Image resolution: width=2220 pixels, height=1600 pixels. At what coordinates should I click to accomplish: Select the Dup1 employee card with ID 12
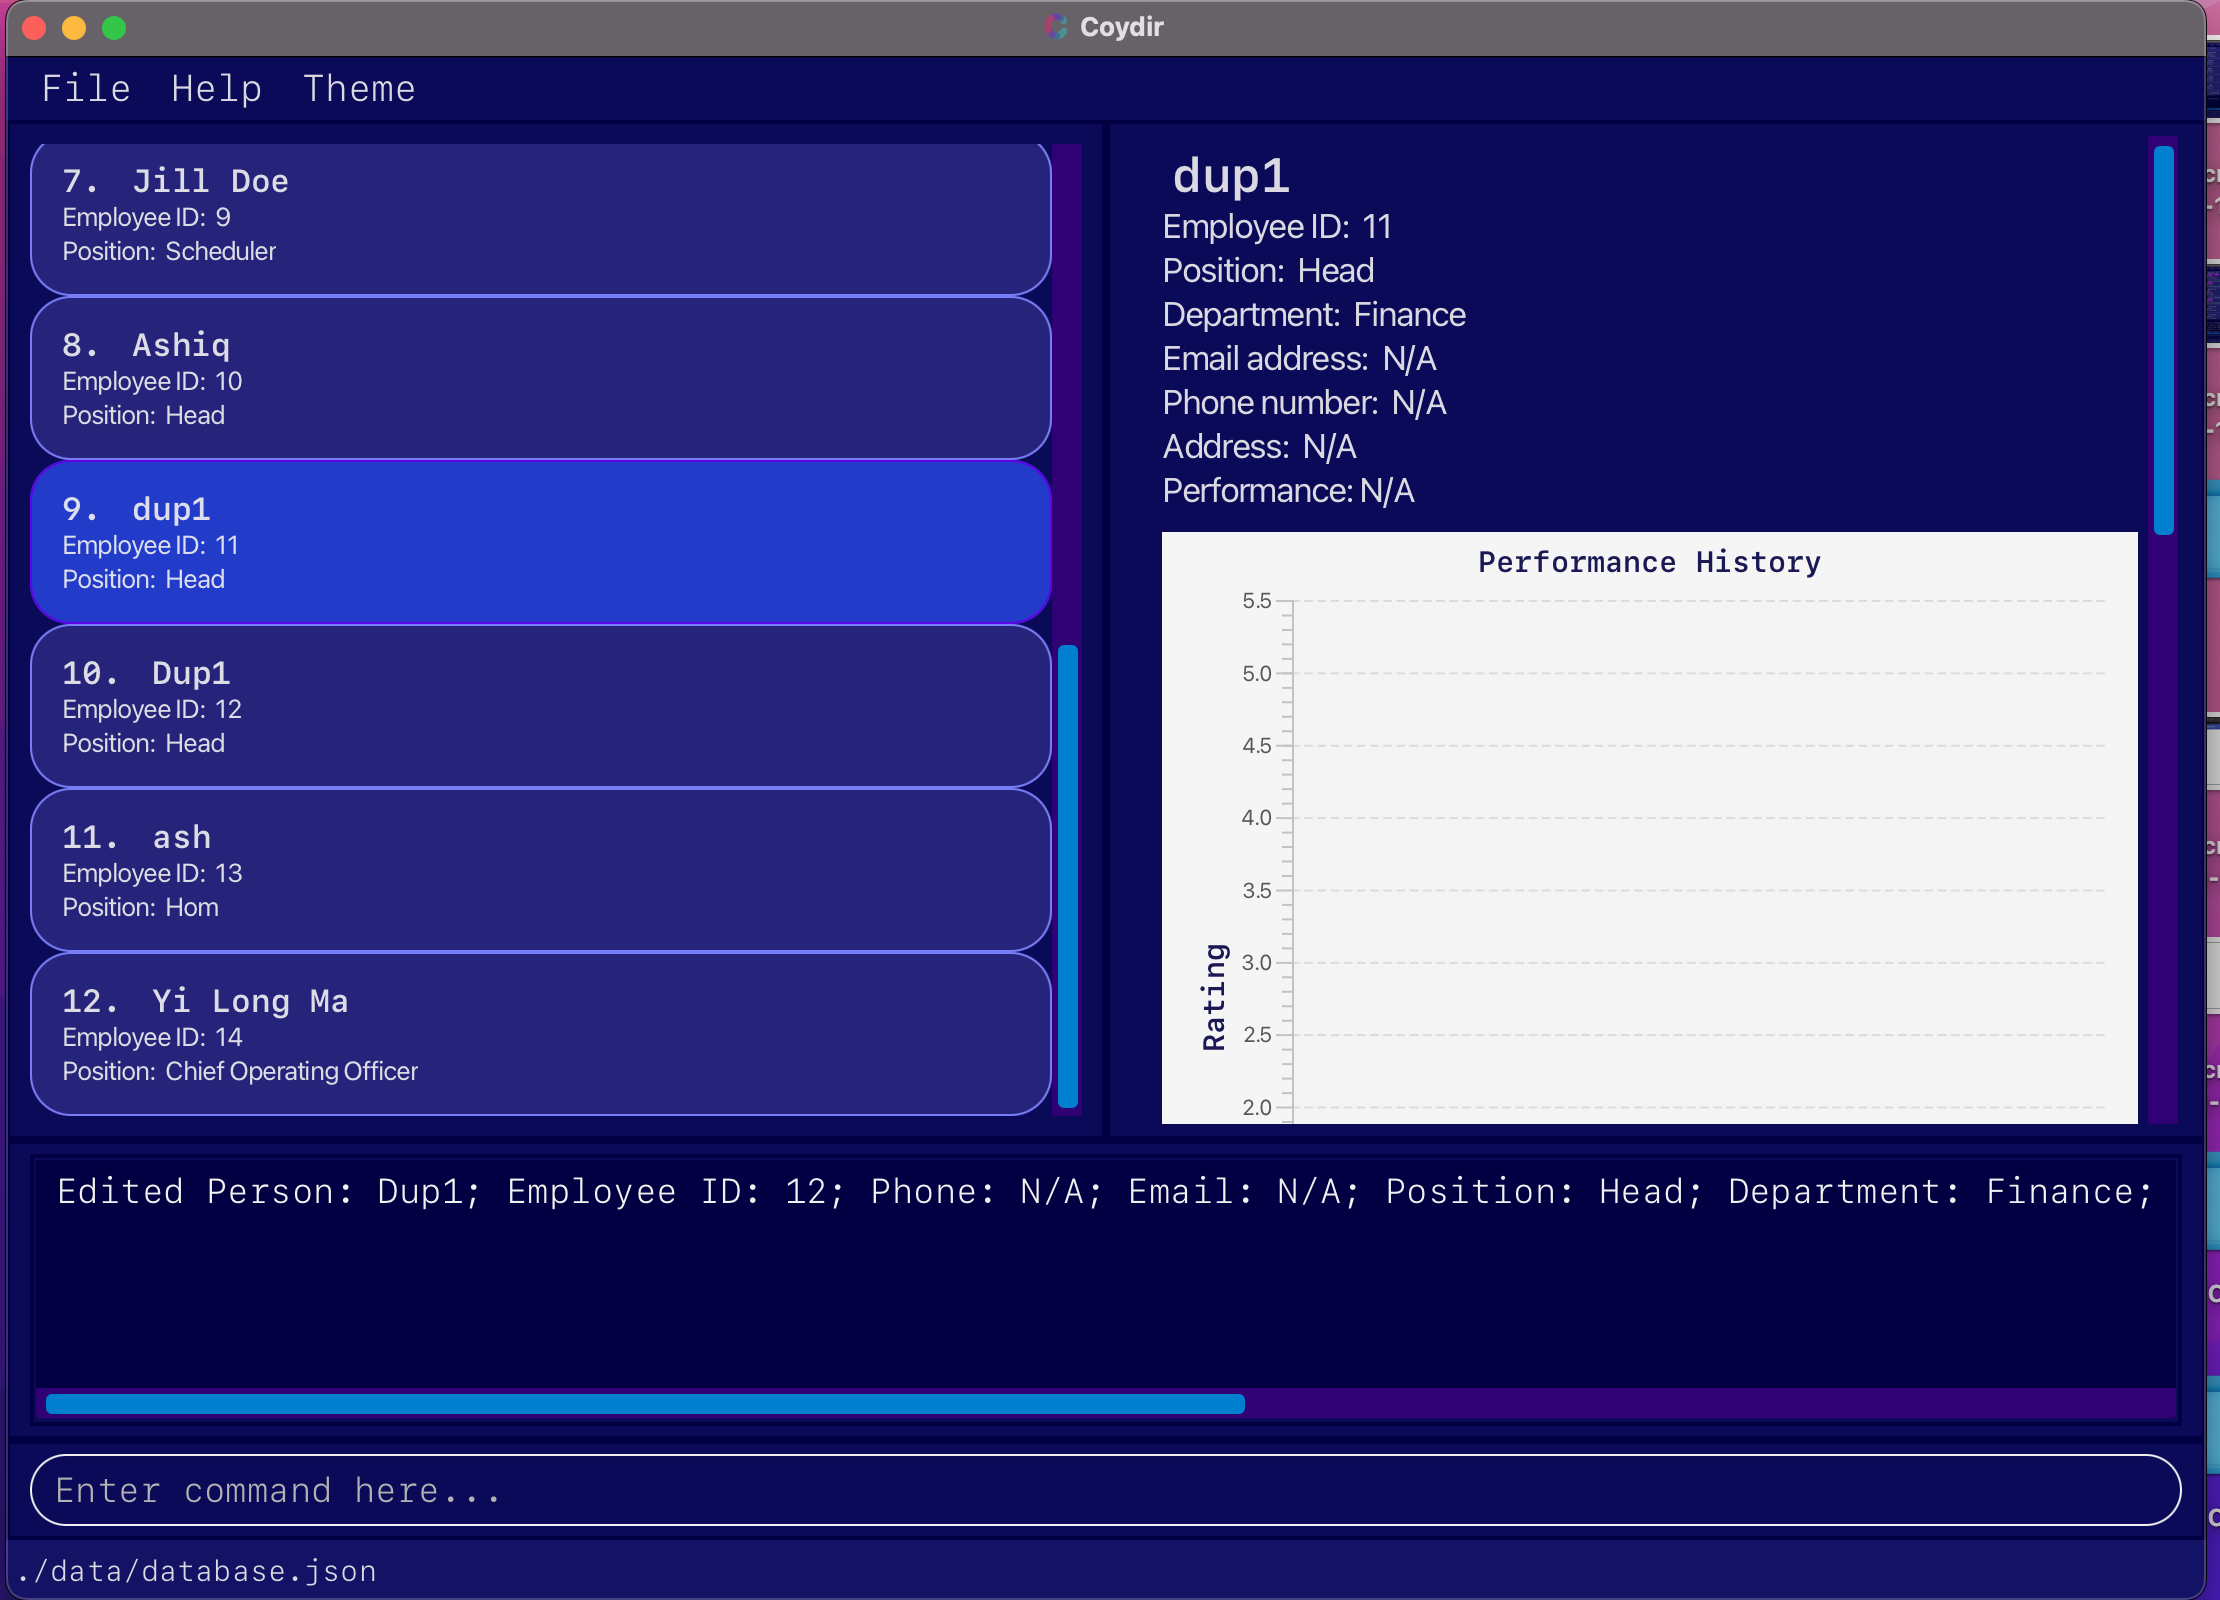tap(540, 707)
